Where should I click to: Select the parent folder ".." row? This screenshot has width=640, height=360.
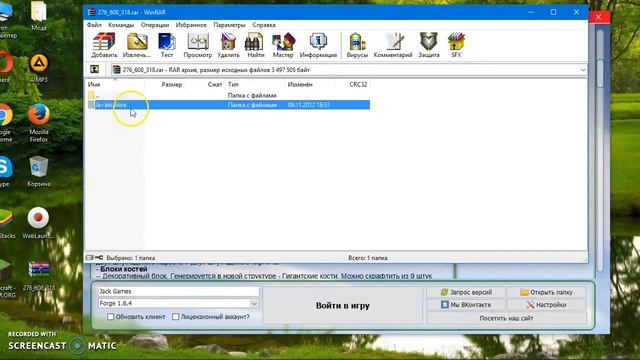click(x=228, y=95)
